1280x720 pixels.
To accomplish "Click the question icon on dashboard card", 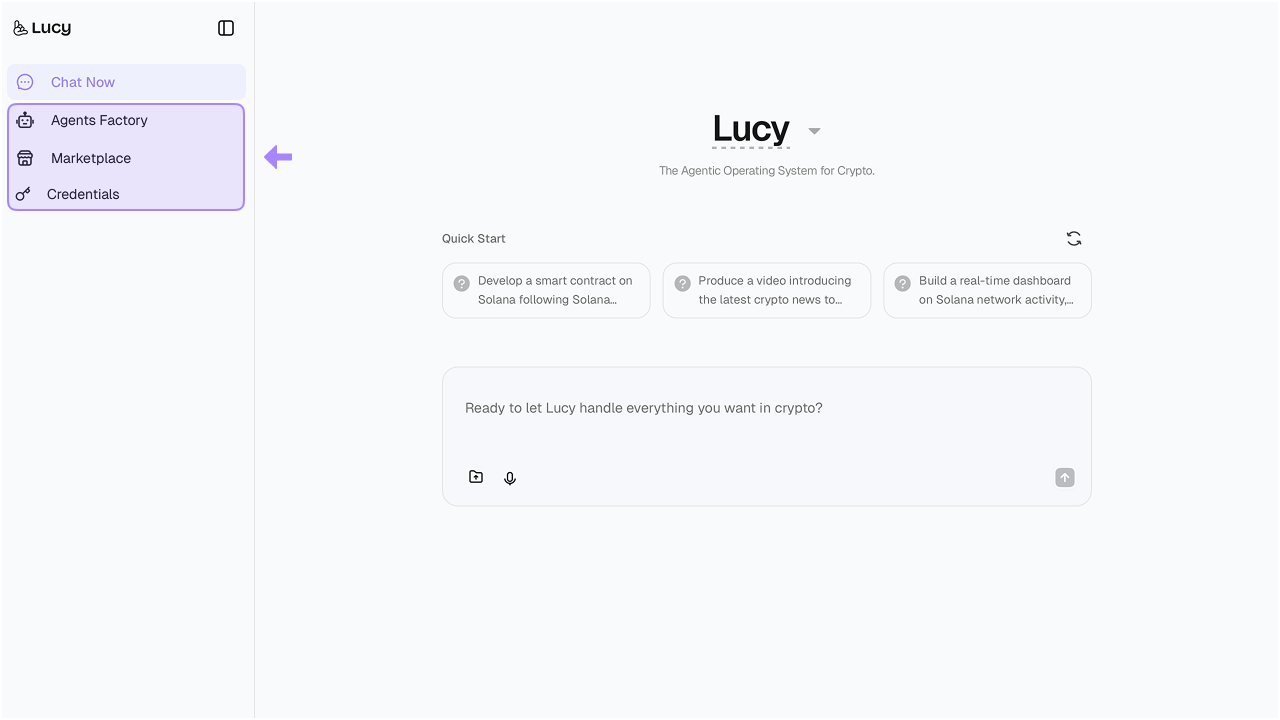I will (903, 283).
